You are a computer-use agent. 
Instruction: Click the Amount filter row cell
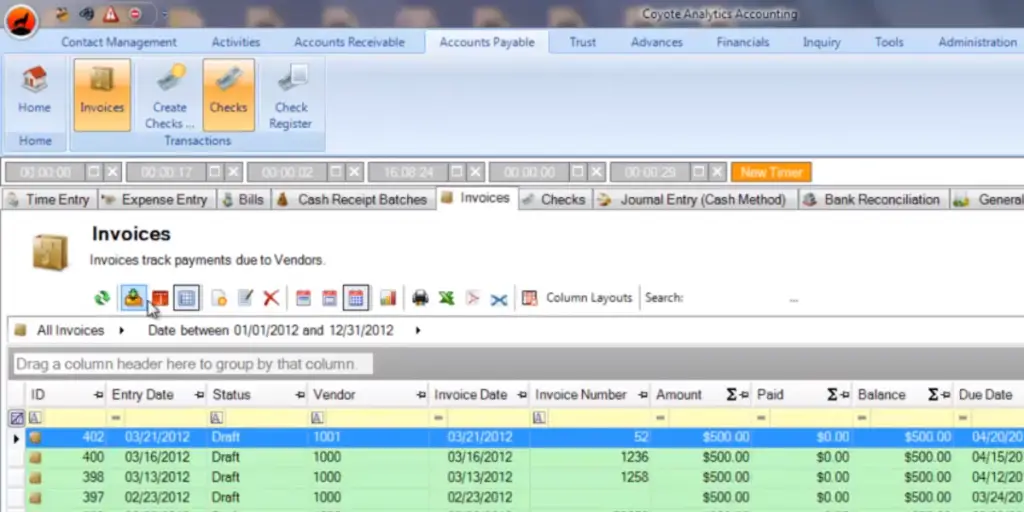pos(701,418)
